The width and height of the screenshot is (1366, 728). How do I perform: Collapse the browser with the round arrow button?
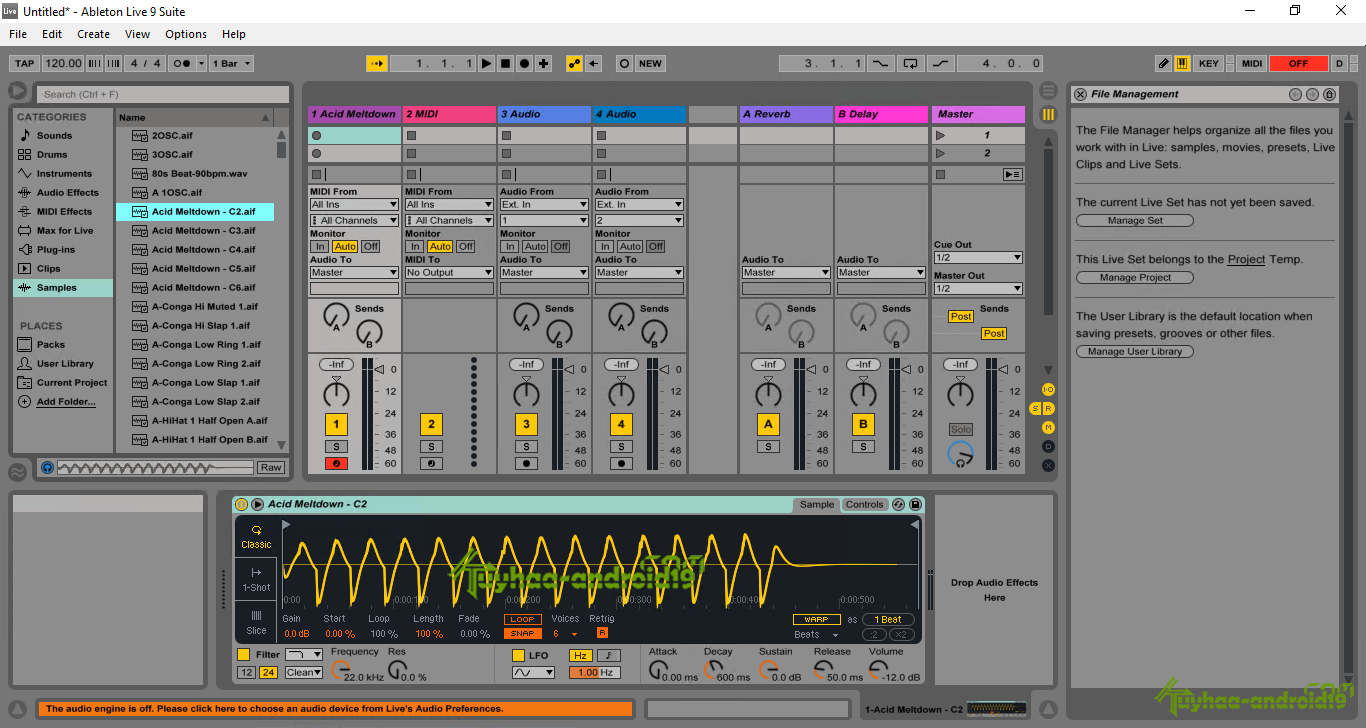coord(18,91)
